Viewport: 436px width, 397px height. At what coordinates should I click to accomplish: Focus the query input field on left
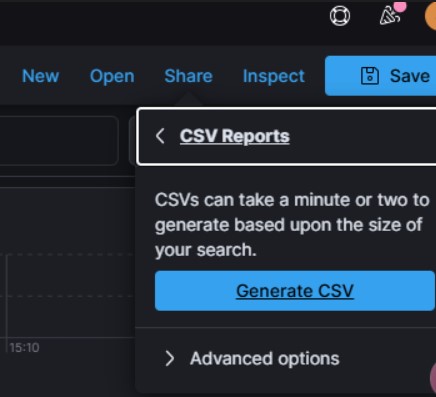59,141
